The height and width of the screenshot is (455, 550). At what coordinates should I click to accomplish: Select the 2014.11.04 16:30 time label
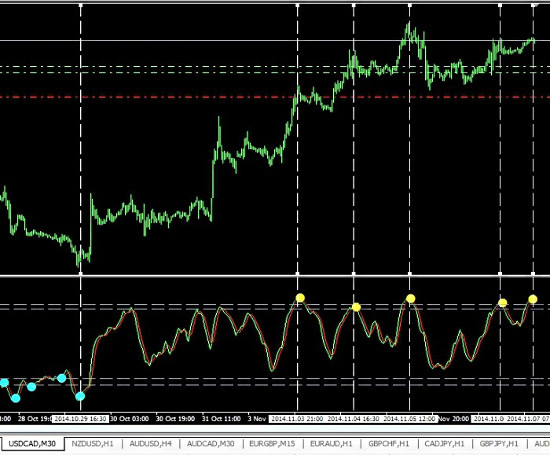tap(353, 419)
